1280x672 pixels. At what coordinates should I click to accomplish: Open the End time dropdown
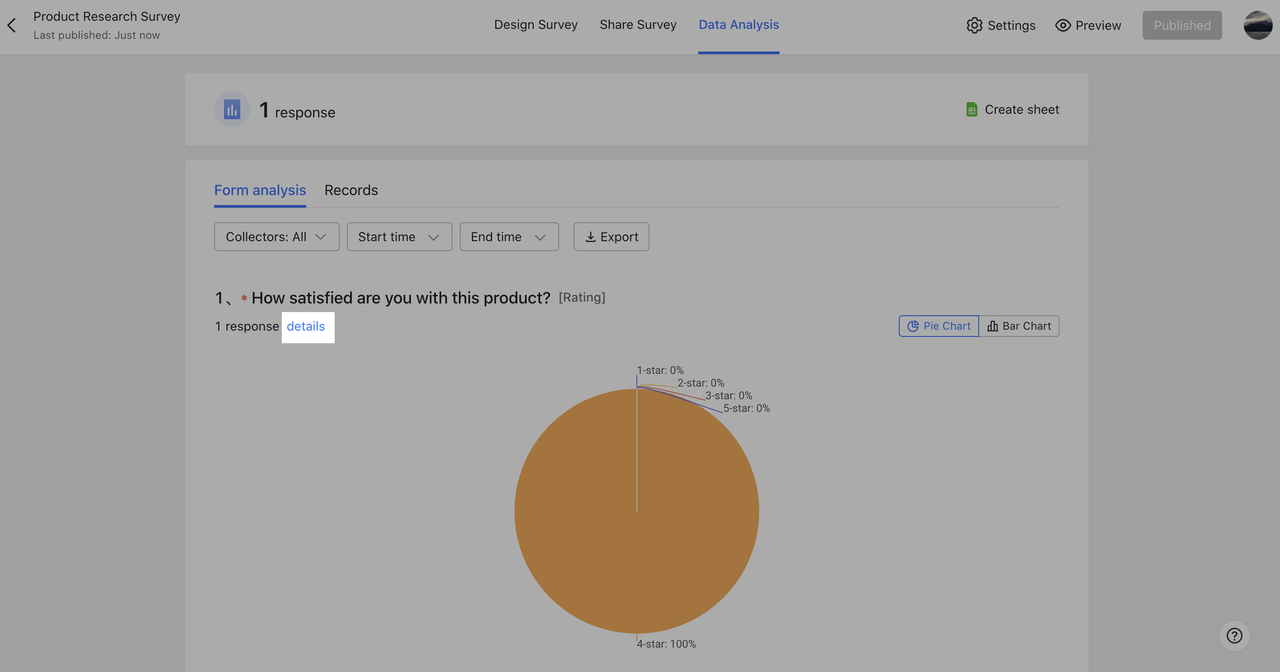pyautogui.click(x=509, y=237)
